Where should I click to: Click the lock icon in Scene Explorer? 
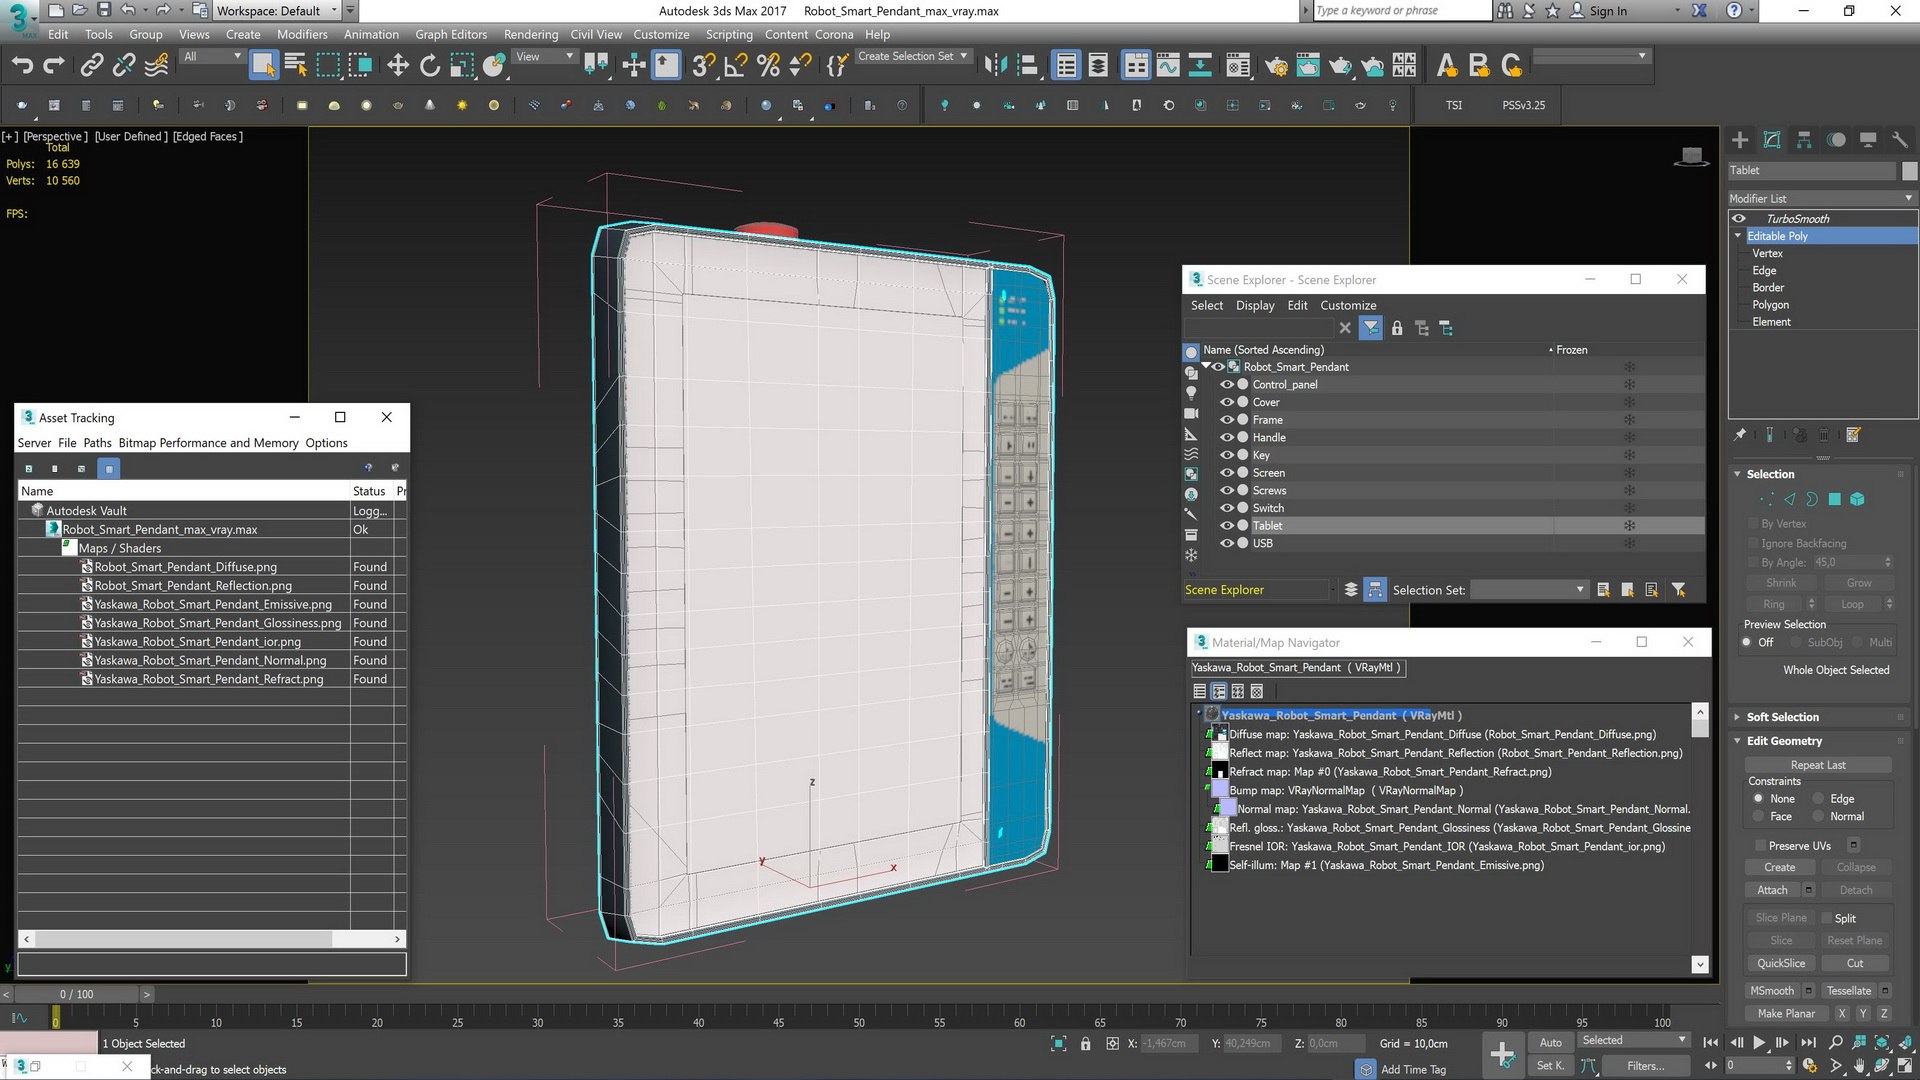pos(1397,328)
